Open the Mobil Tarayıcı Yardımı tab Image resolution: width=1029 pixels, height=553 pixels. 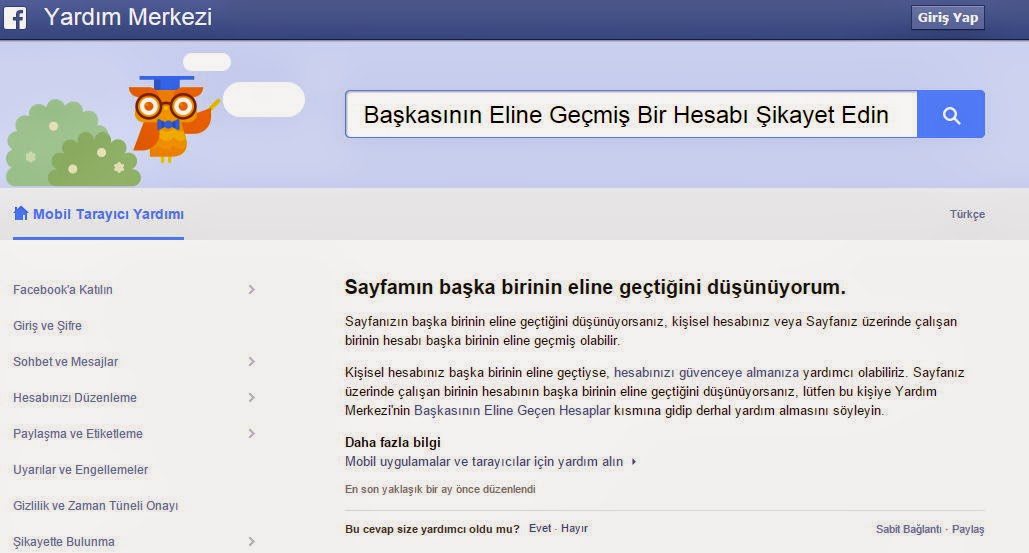point(98,215)
